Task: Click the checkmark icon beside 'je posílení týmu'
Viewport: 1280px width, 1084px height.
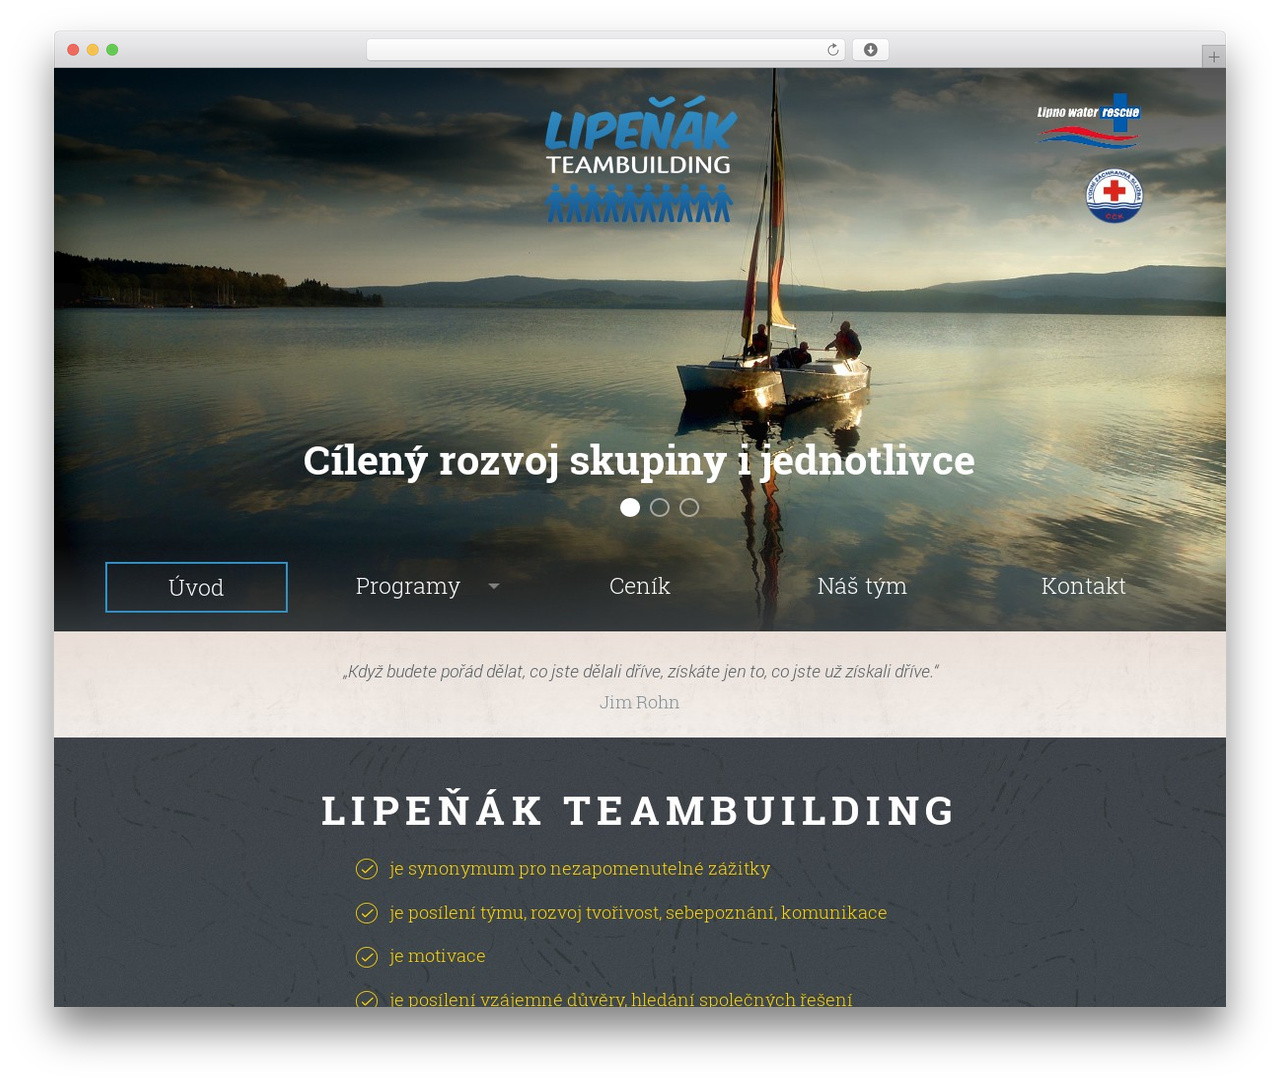Action: [x=367, y=913]
